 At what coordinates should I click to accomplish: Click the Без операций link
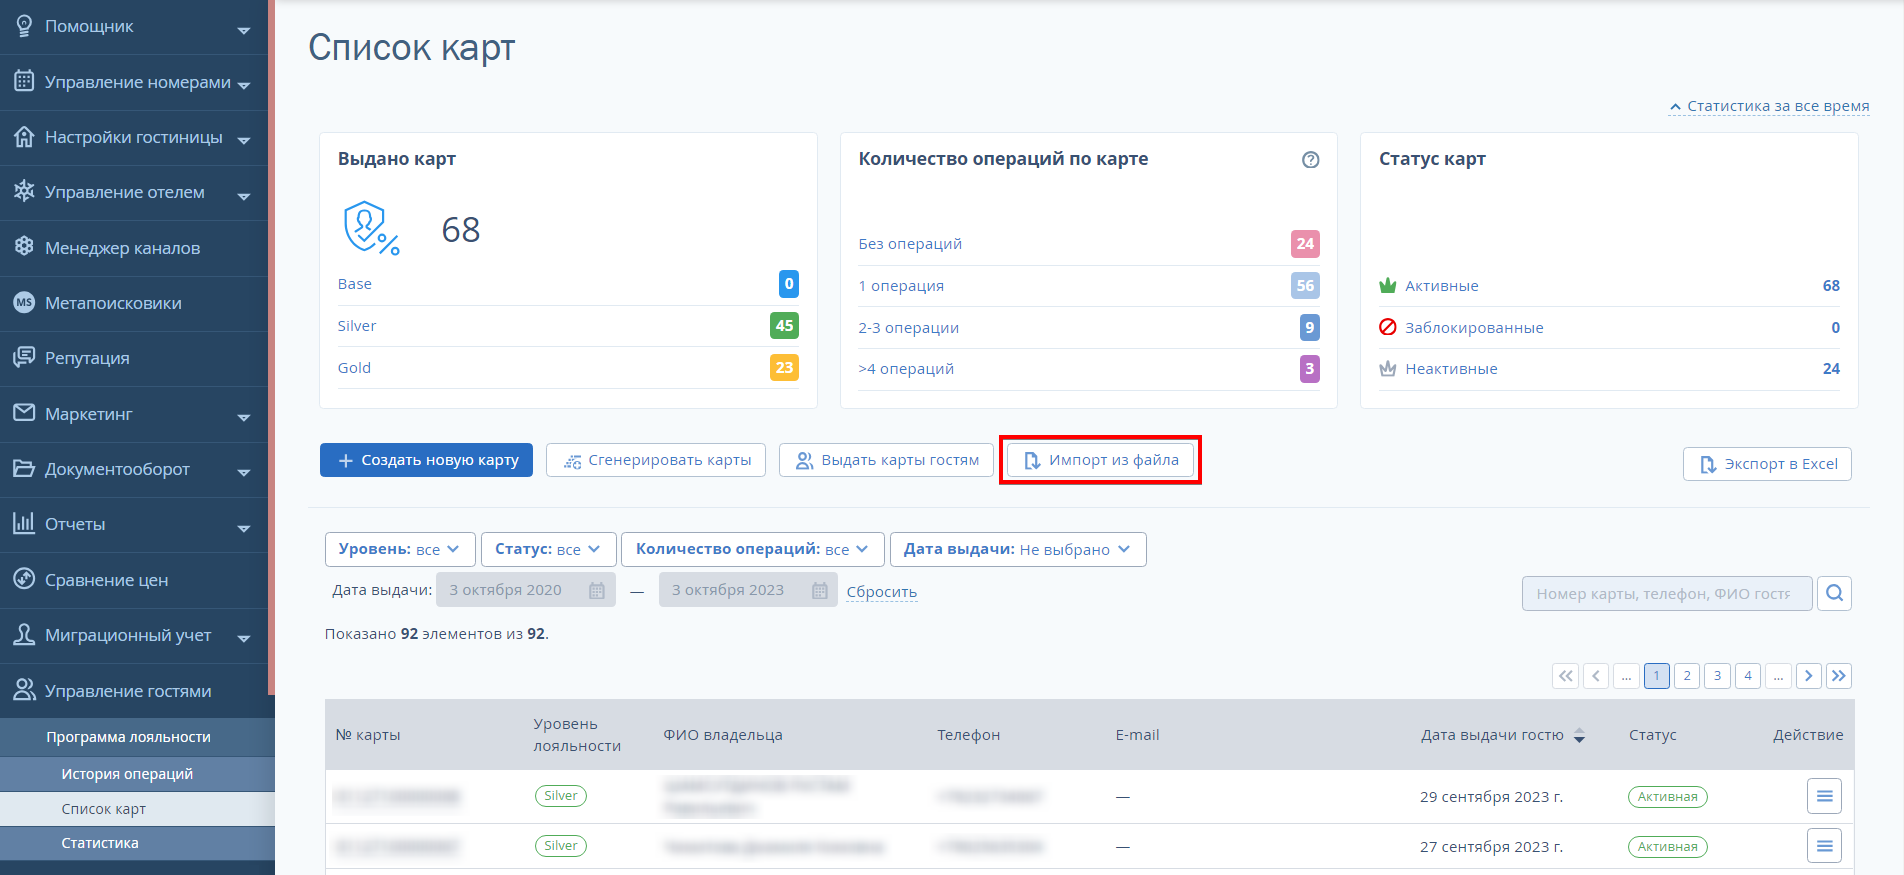click(910, 244)
